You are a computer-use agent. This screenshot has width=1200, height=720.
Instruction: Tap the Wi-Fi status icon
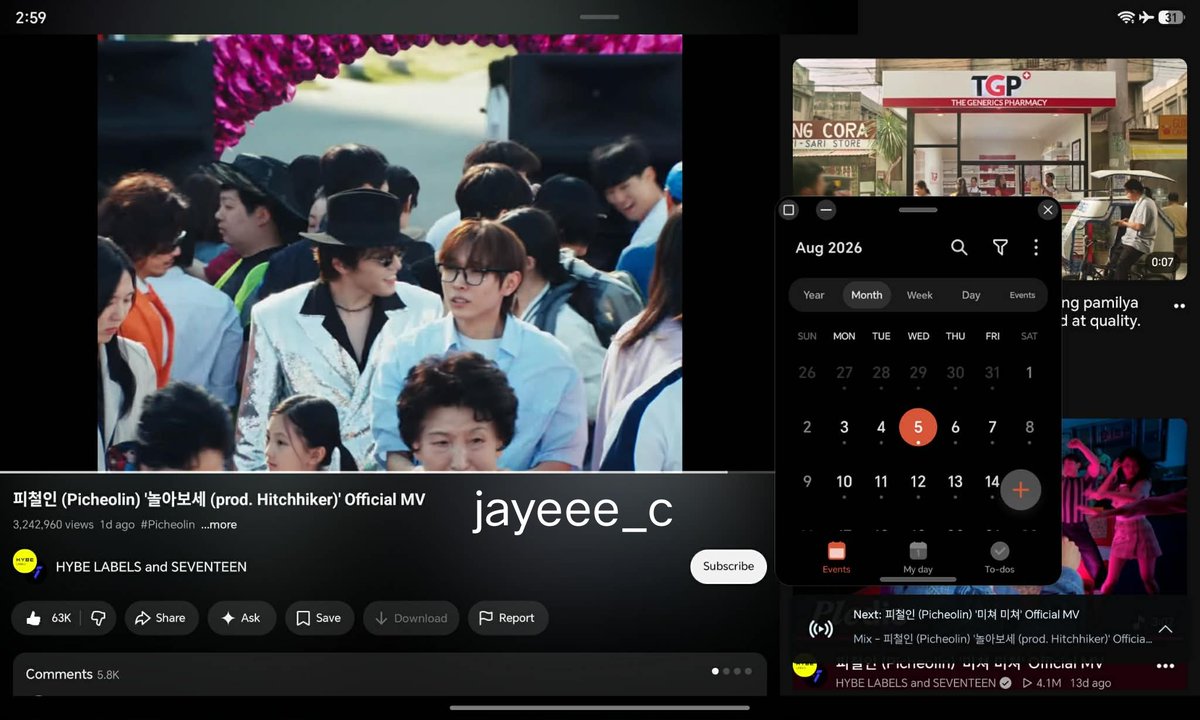pyautogui.click(x=1126, y=17)
